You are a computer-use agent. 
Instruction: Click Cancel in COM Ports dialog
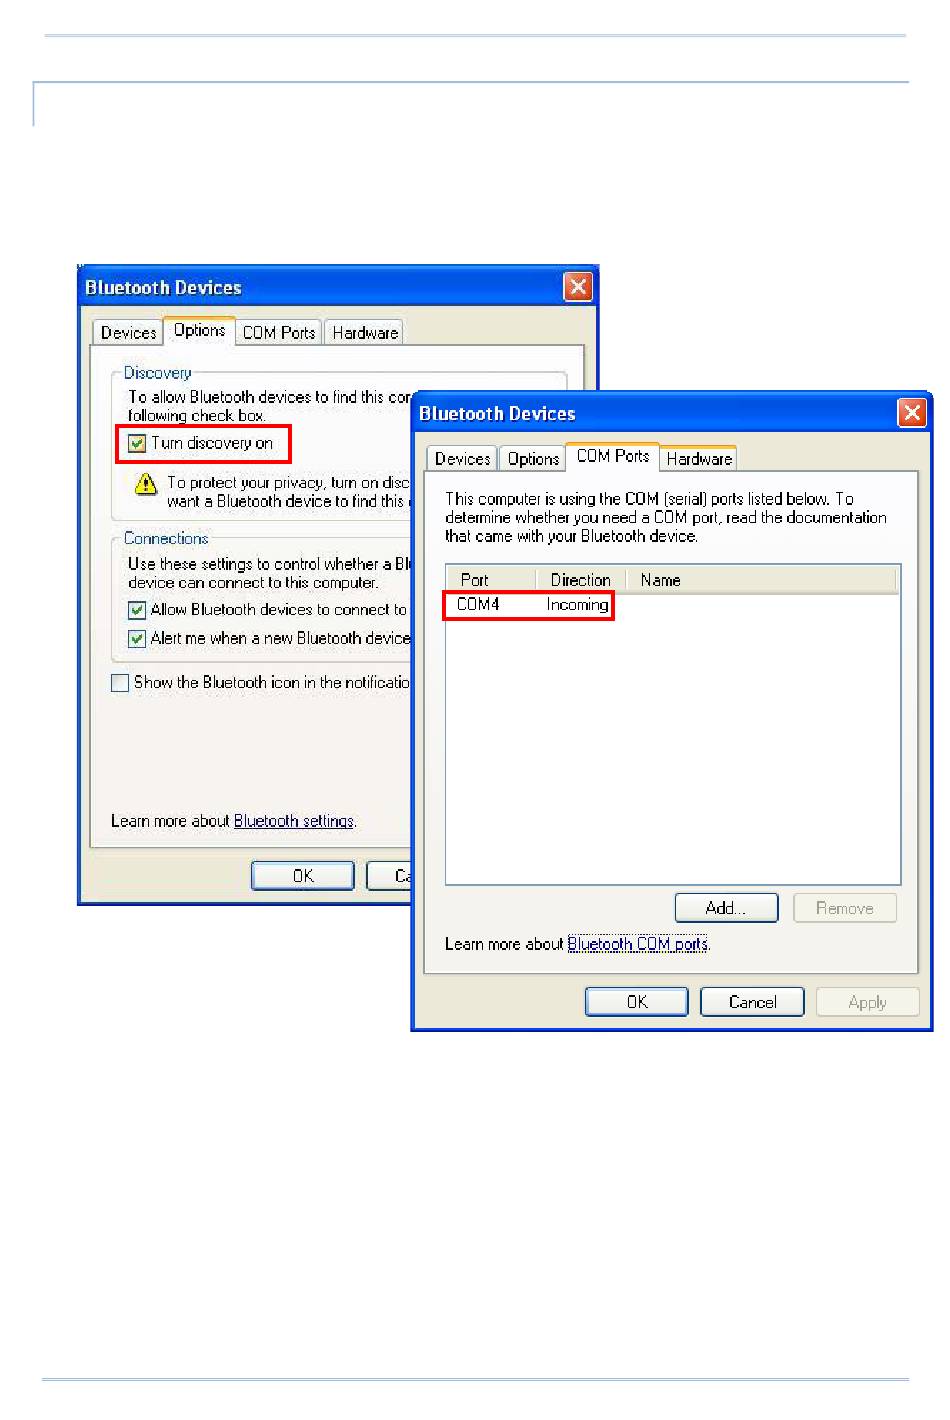click(x=752, y=1002)
